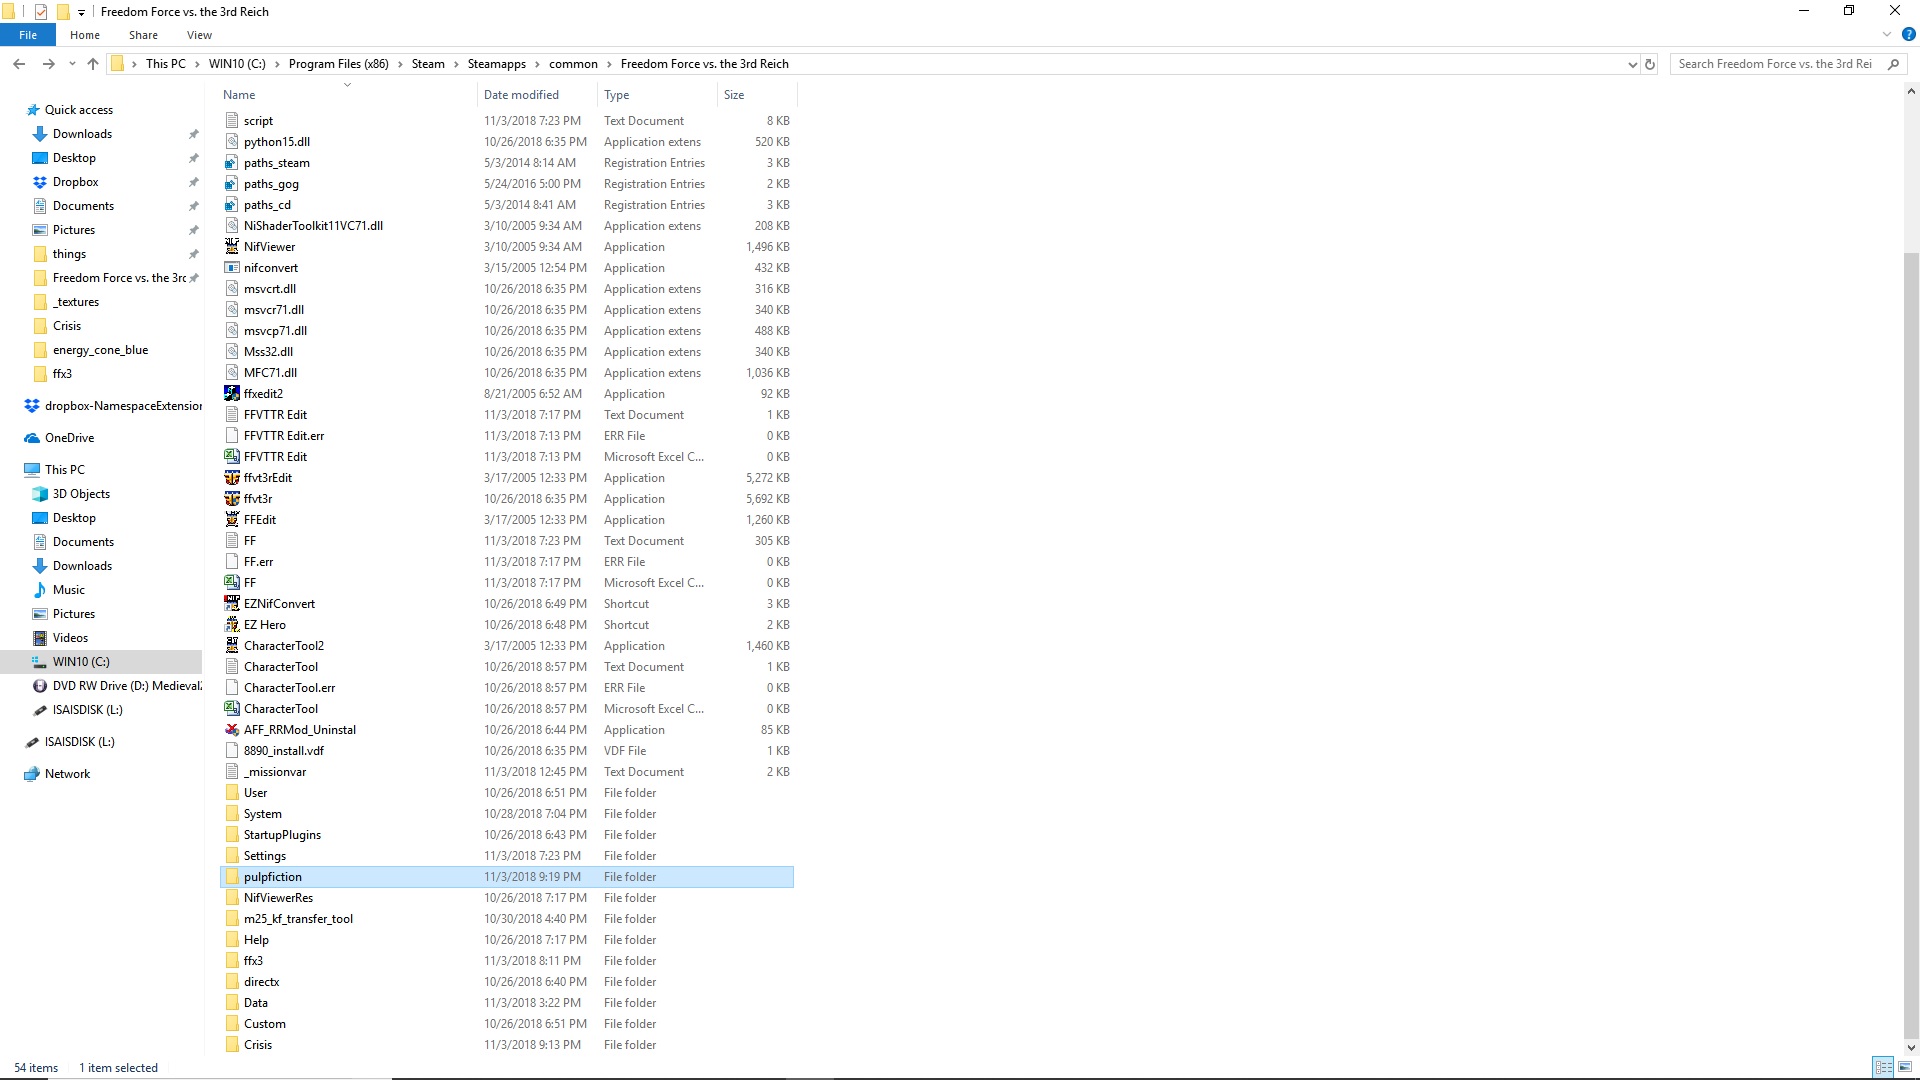The height and width of the screenshot is (1080, 1920).
Task: Select the NifViewerRes folder row
Action: pos(506,898)
